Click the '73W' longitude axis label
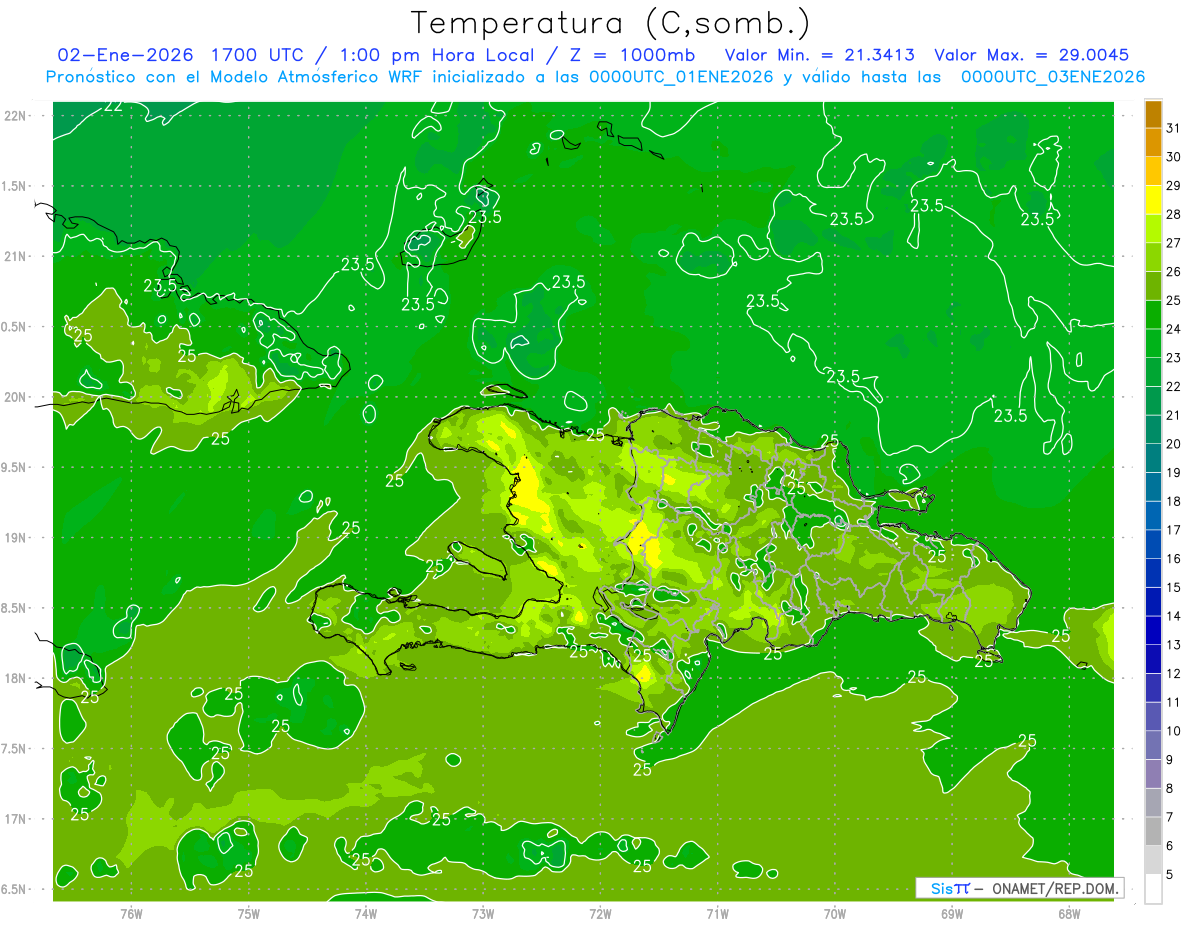Viewport: 1200px width, 927px height. pyautogui.click(x=483, y=913)
